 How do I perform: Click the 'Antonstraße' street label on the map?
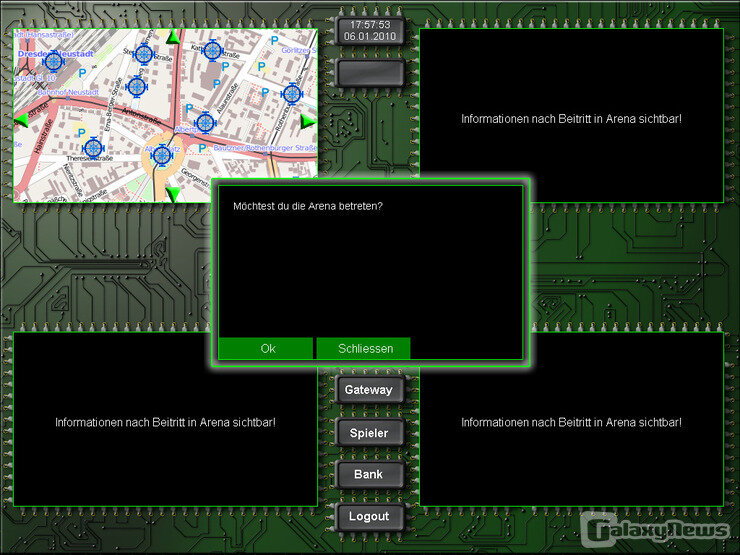[x=141, y=117]
